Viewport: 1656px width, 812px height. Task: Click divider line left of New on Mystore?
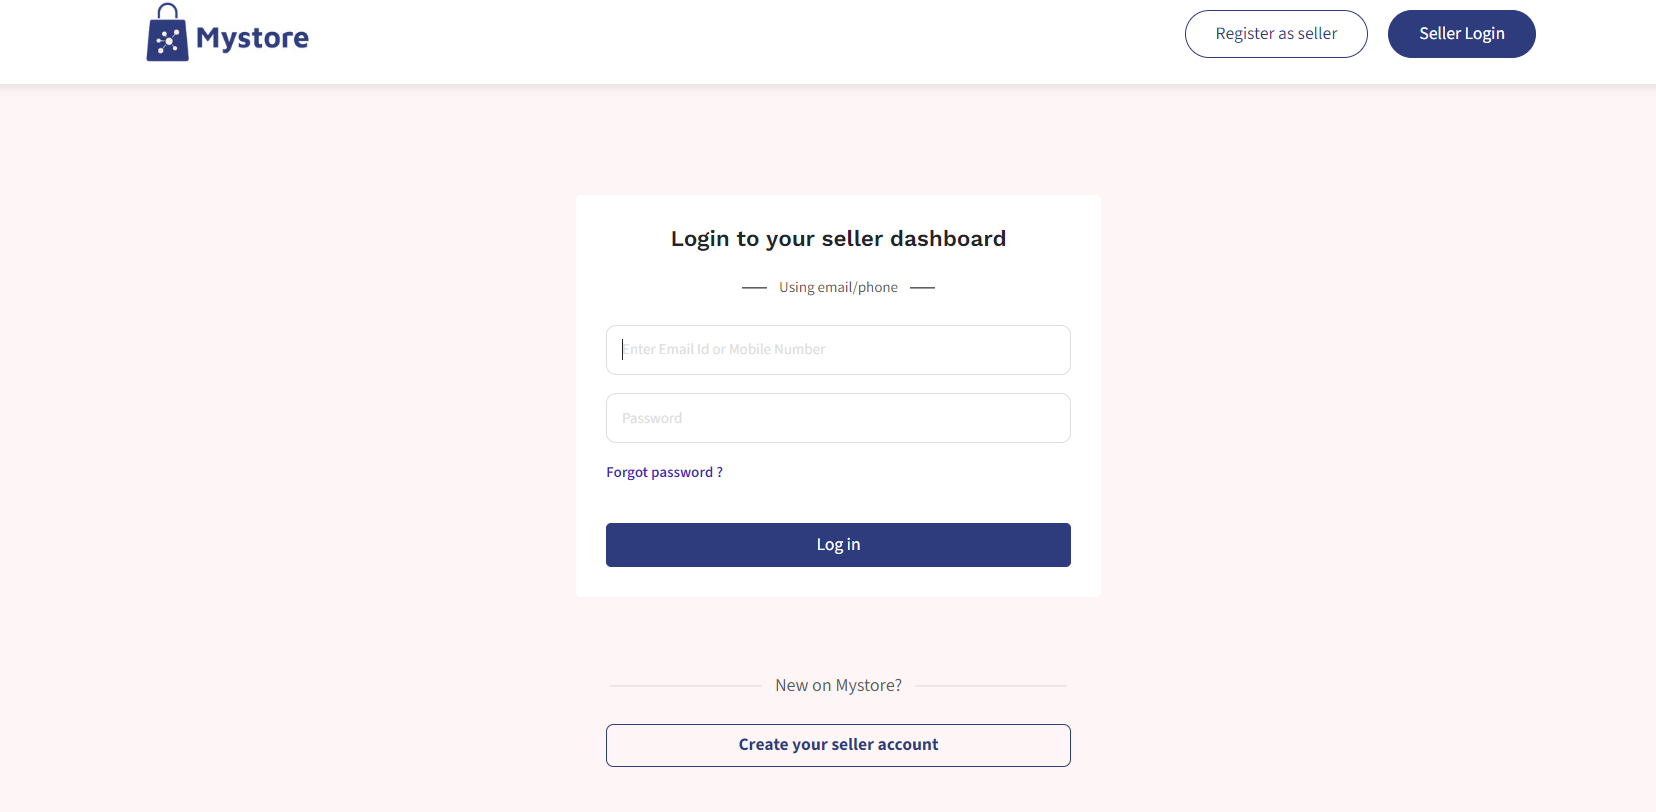click(x=686, y=686)
